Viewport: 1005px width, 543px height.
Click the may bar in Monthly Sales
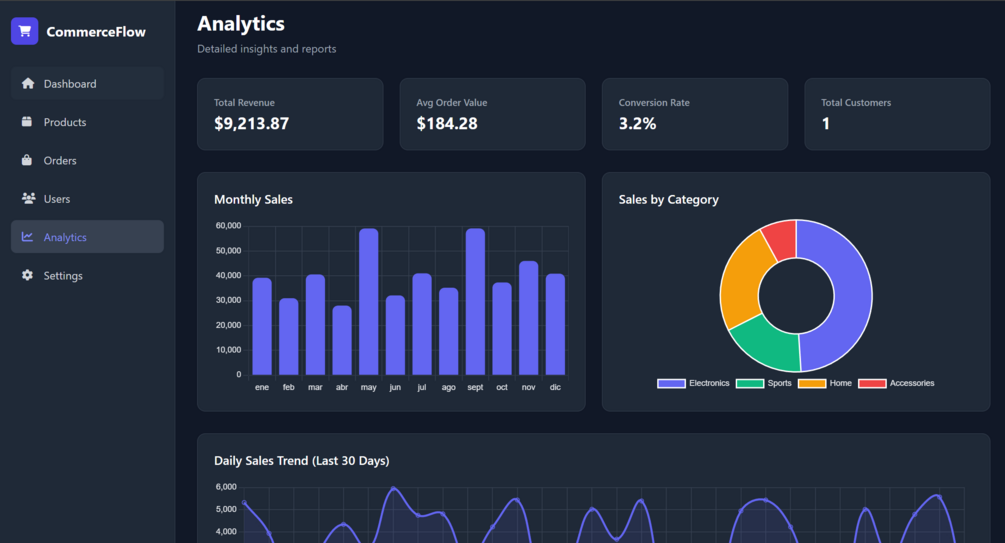(369, 301)
